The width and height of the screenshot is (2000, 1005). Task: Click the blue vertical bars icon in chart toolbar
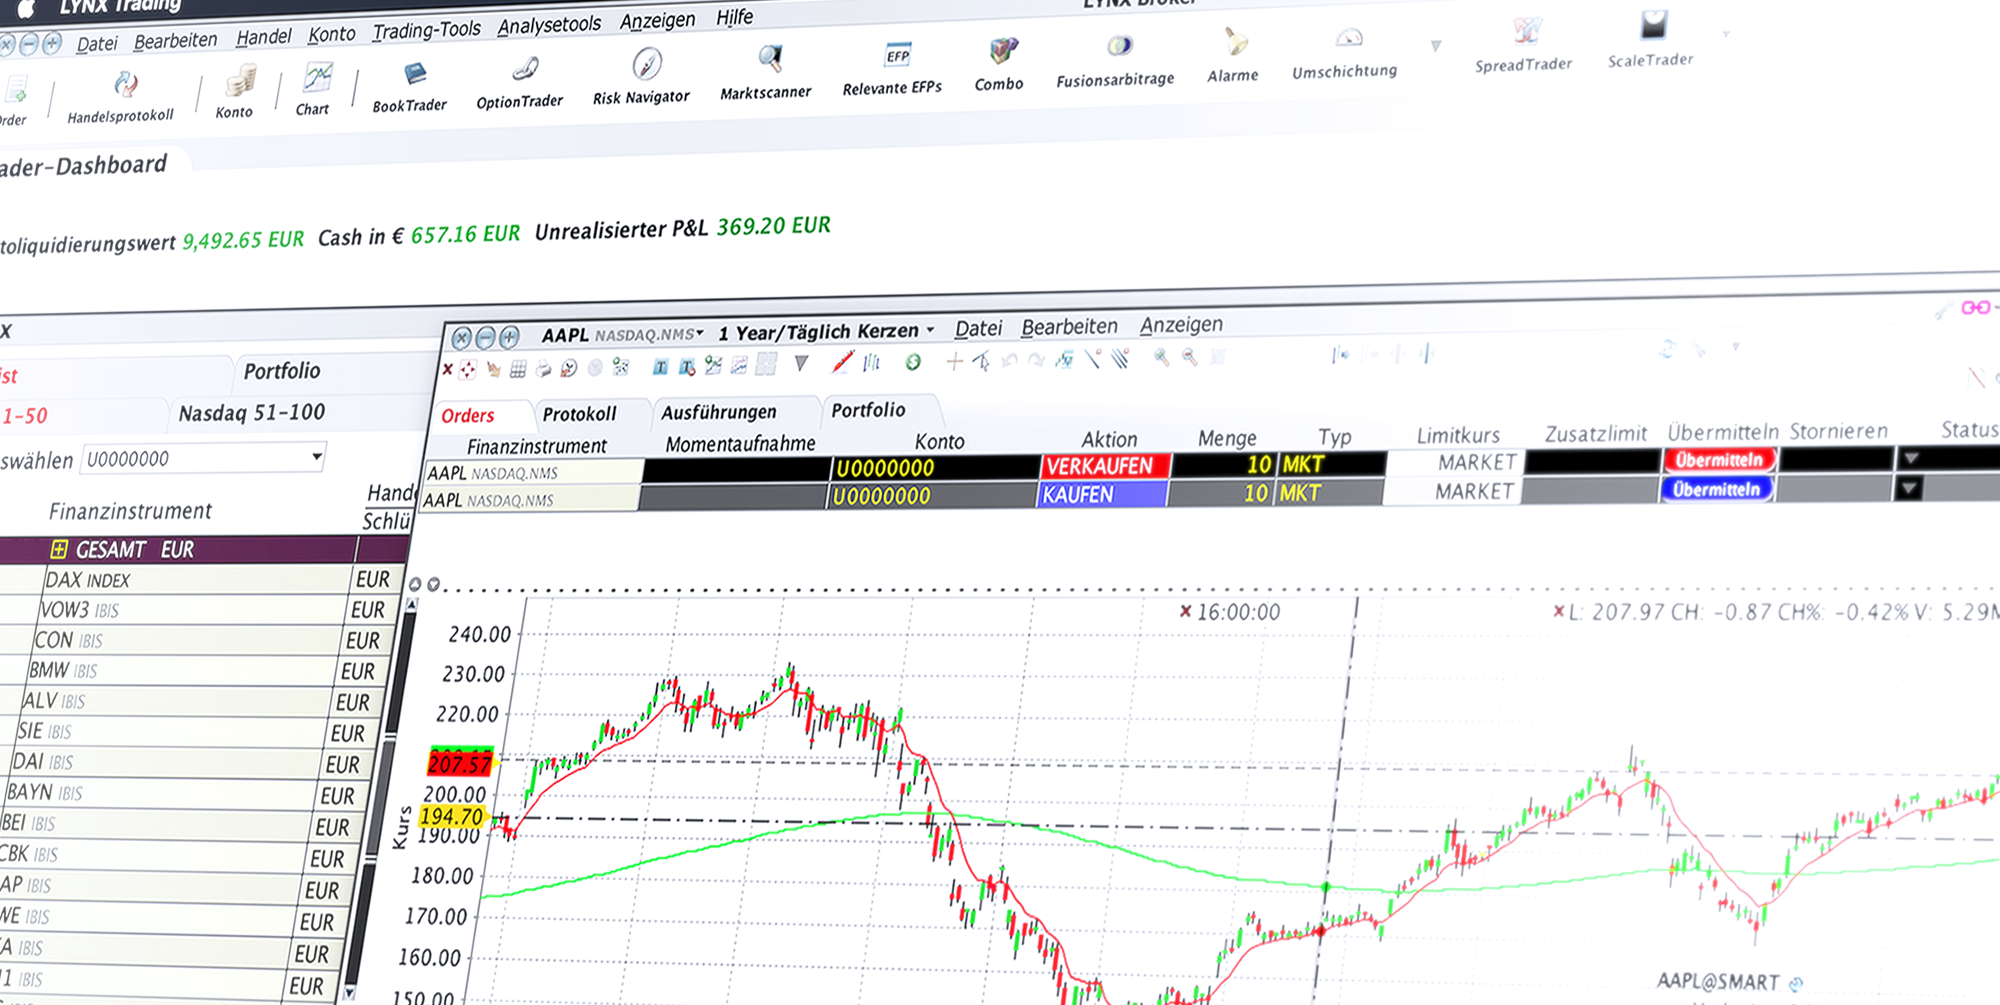pos(872,363)
